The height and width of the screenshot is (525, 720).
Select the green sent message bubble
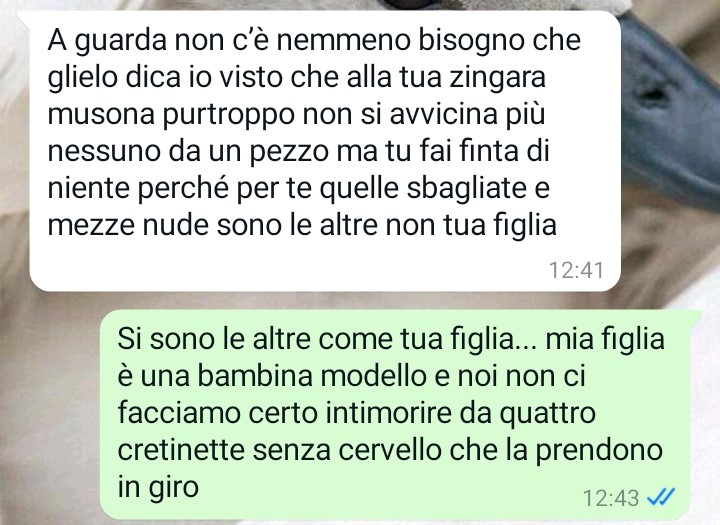[x=399, y=414]
